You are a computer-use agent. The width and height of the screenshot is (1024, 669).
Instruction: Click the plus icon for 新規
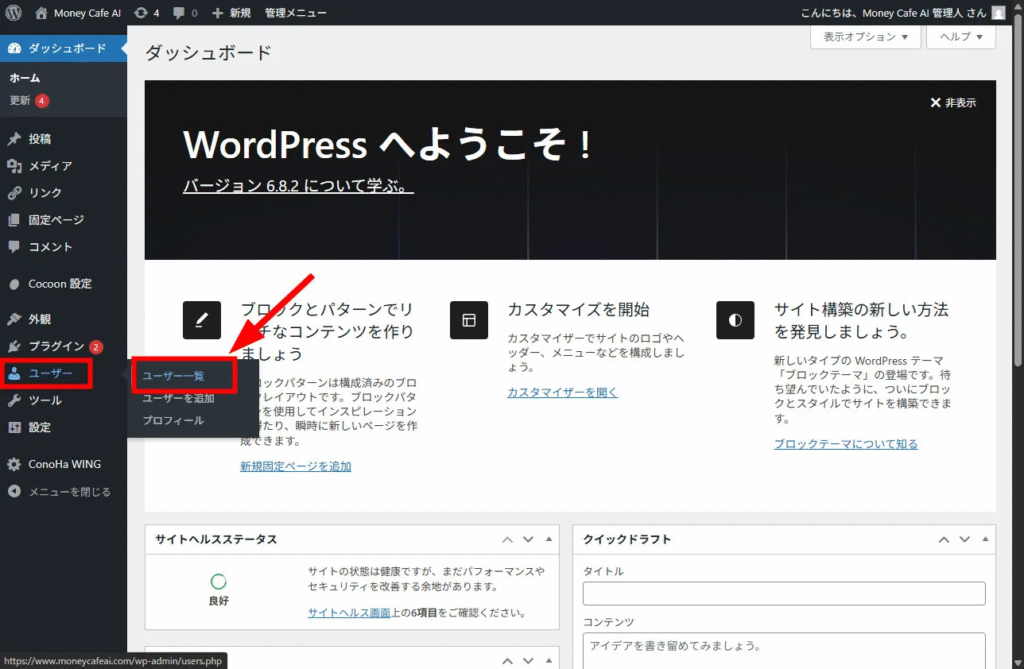point(217,12)
